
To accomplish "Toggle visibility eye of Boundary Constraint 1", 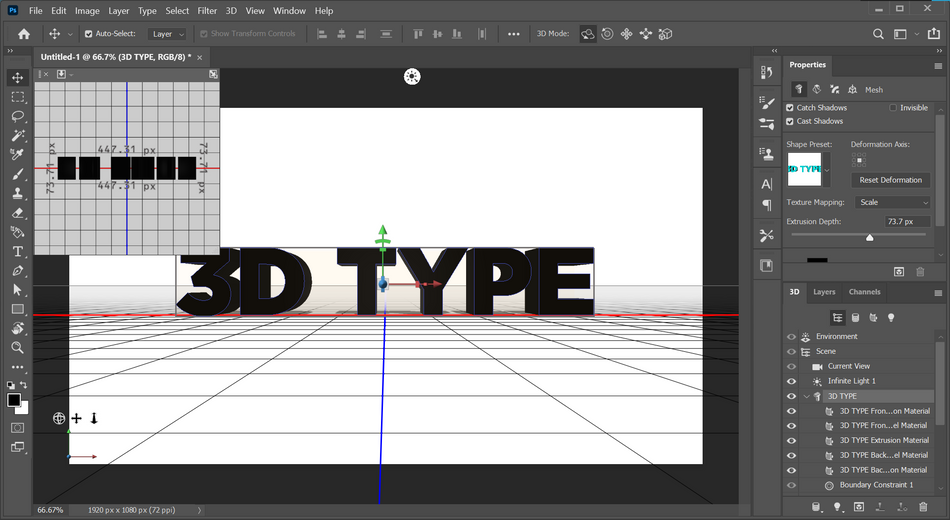I will pos(791,485).
